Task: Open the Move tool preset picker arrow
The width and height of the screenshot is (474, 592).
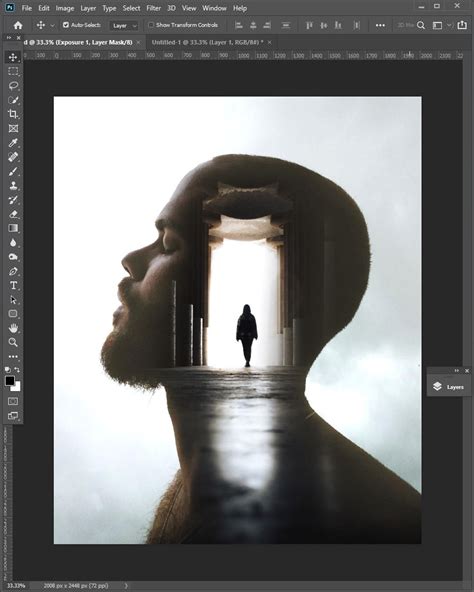Action: pos(52,25)
